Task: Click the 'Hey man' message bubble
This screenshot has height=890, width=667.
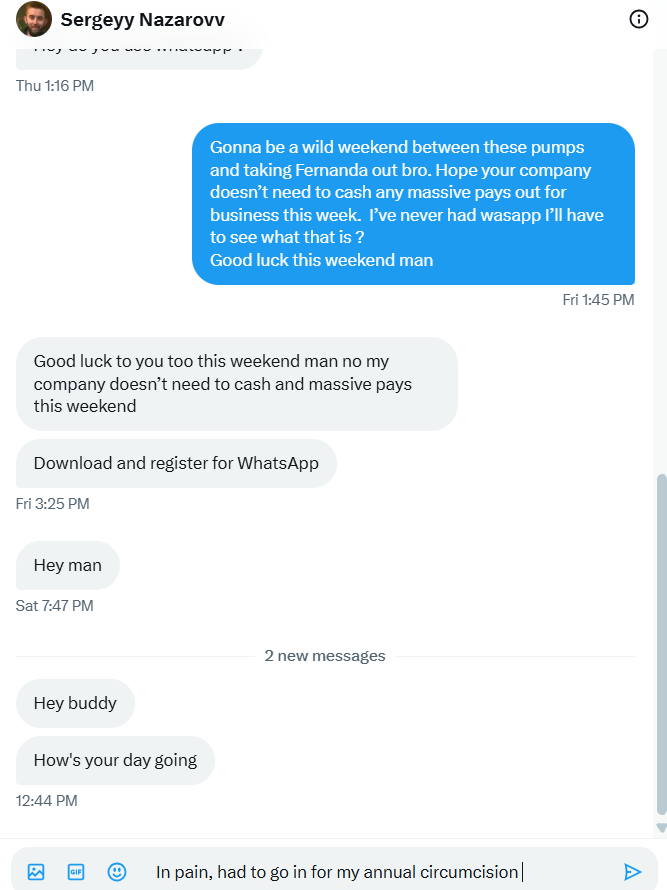Action: point(67,565)
